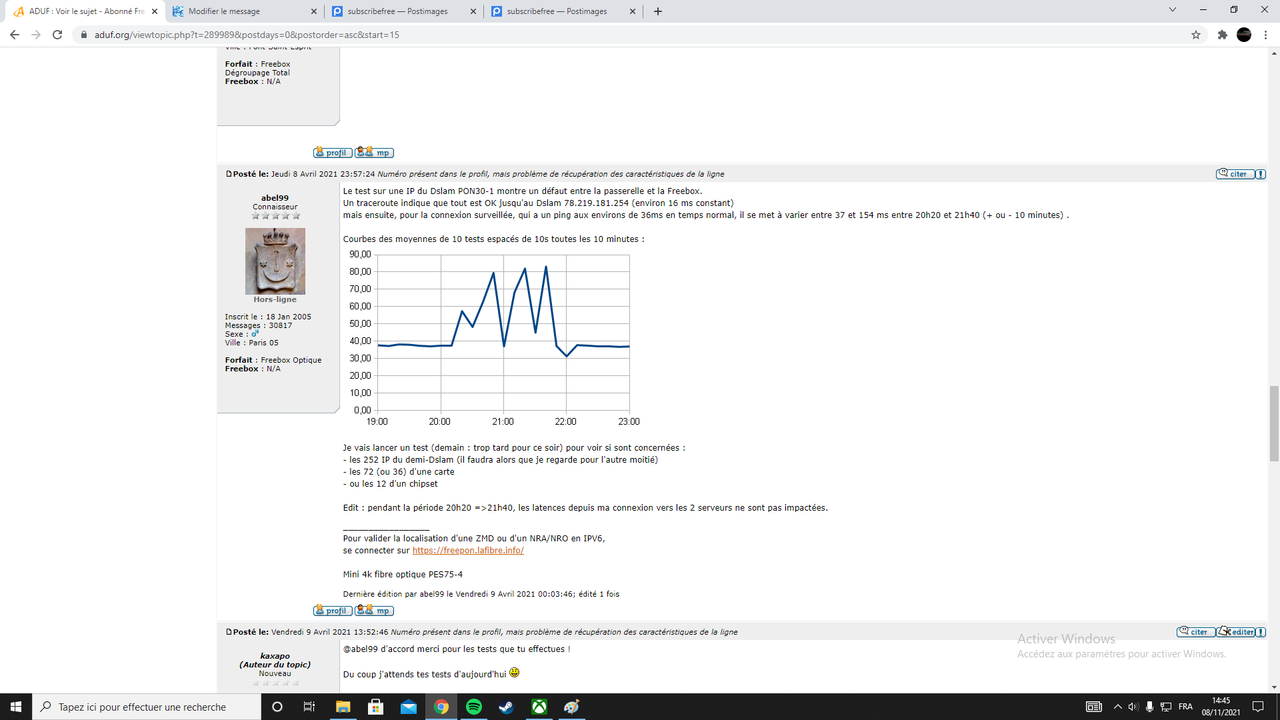Screen dimensions: 1280x720
Task: Open the Chrome extensions puzzle icon
Action: pyautogui.click(x=1222, y=34)
